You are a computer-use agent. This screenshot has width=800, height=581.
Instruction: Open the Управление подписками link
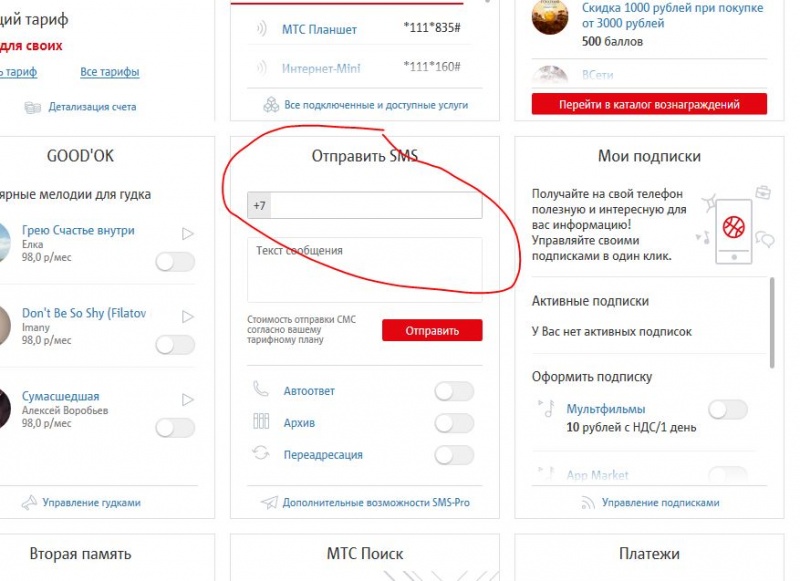660,502
